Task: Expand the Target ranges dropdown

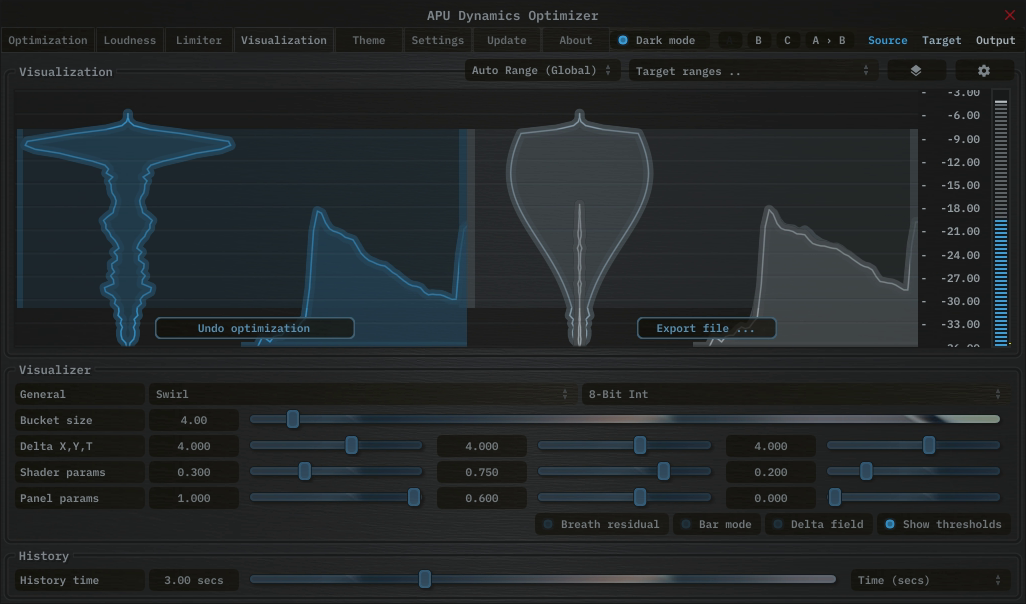Action: (752, 71)
